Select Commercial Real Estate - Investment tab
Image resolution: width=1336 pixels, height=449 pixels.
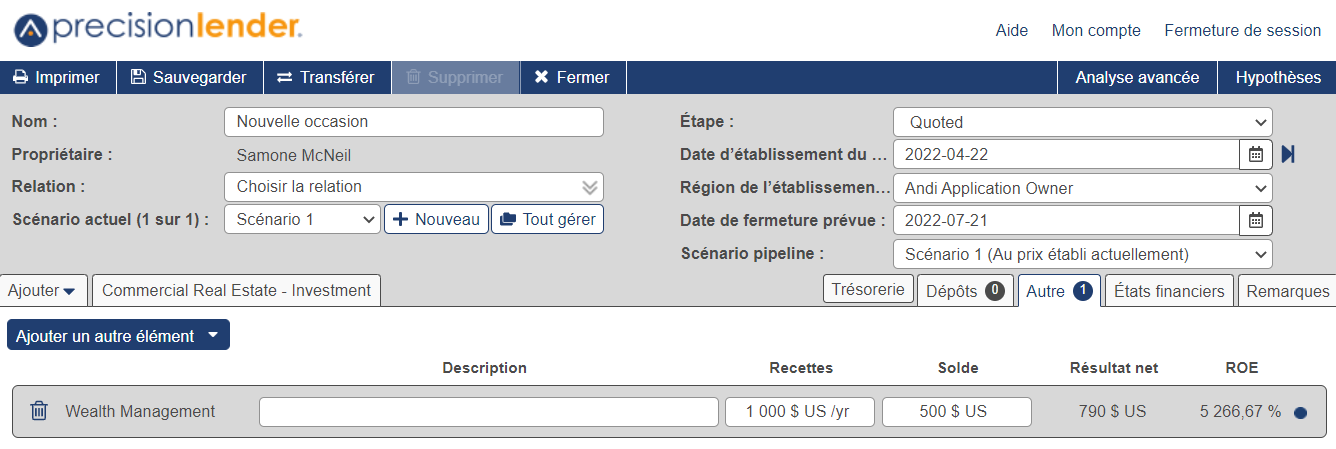[236, 290]
